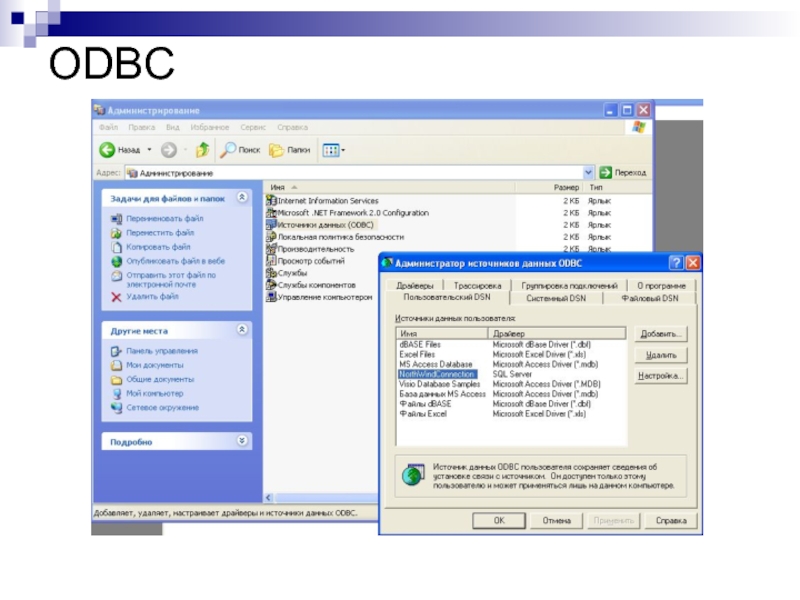The image size is (800, 600).
Task: Open the Сервис menu
Action: 253,128
